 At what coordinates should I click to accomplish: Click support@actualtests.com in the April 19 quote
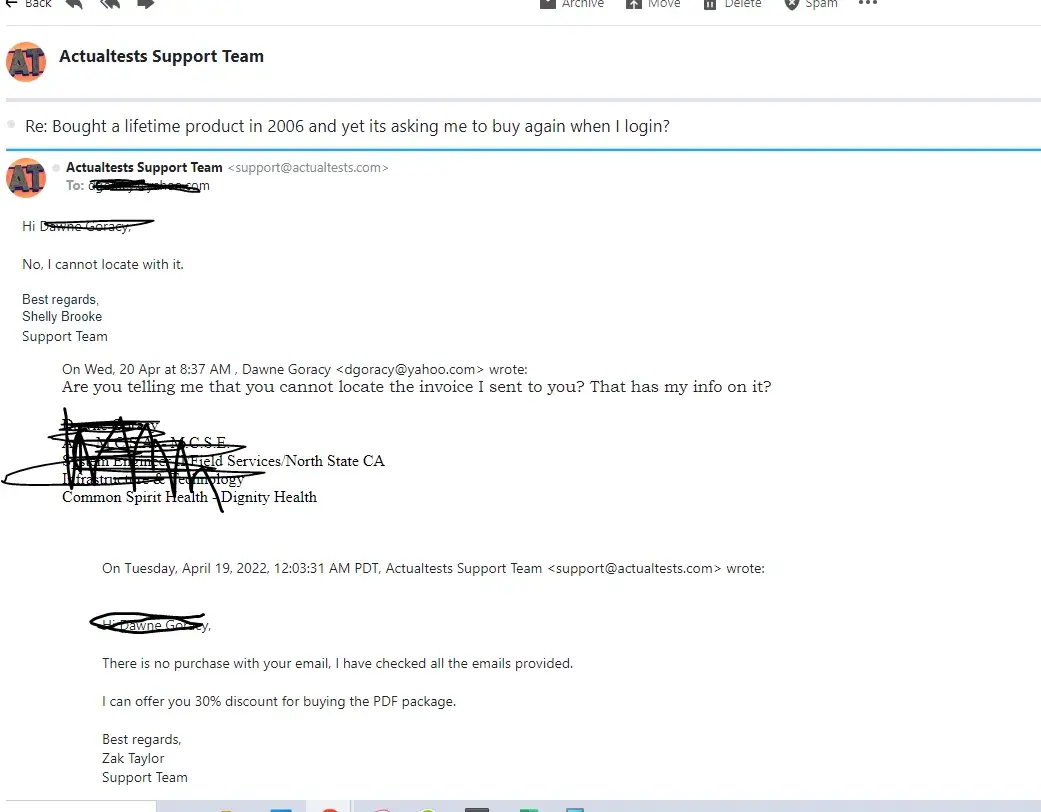click(634, 568)
